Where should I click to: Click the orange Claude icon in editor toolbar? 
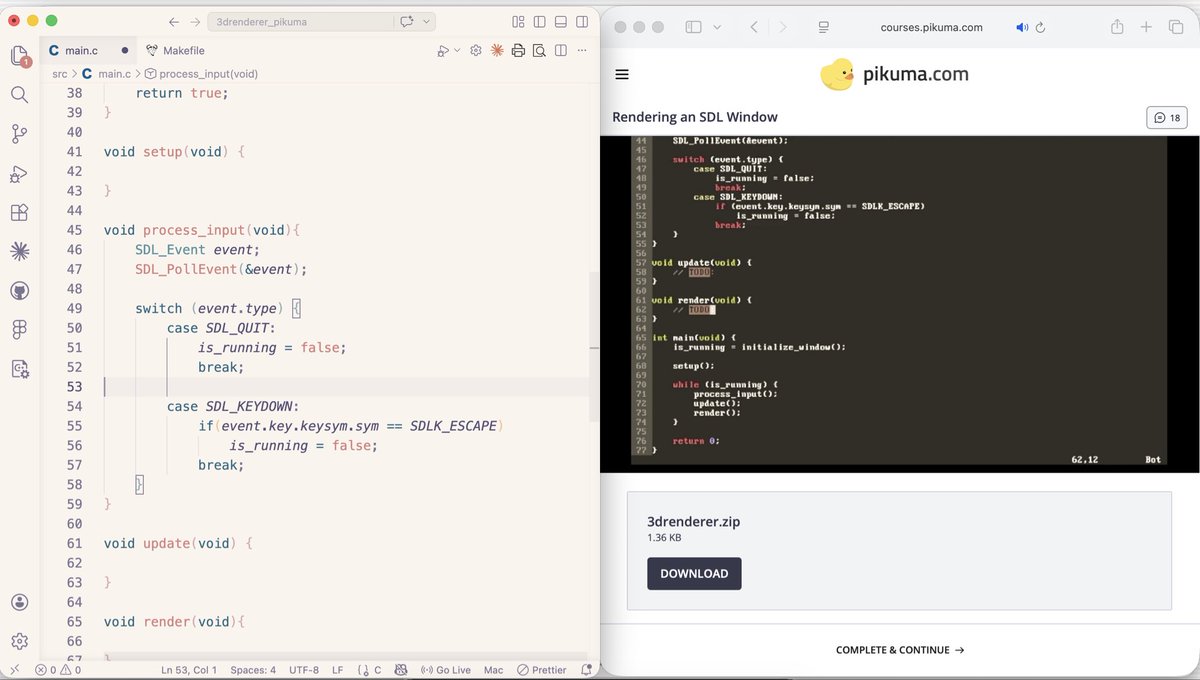click(x=497, y=50)
